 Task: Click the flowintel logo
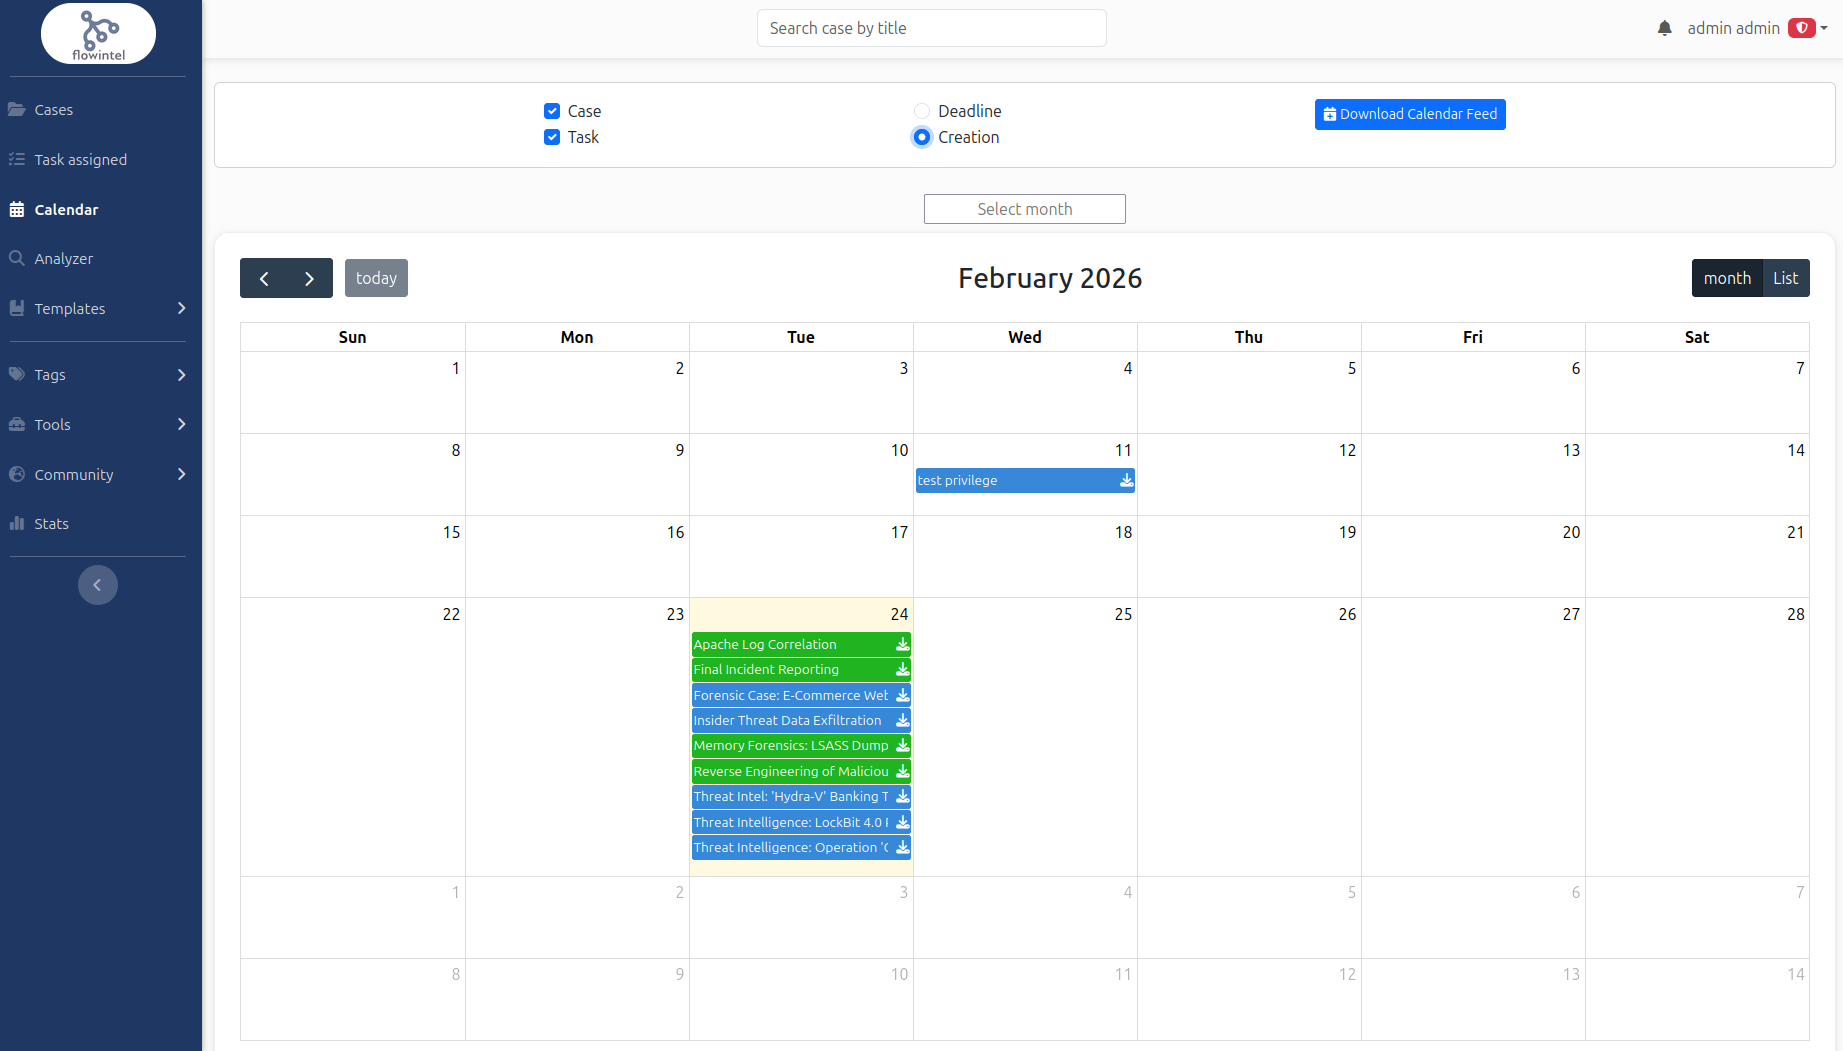[98, 34]
